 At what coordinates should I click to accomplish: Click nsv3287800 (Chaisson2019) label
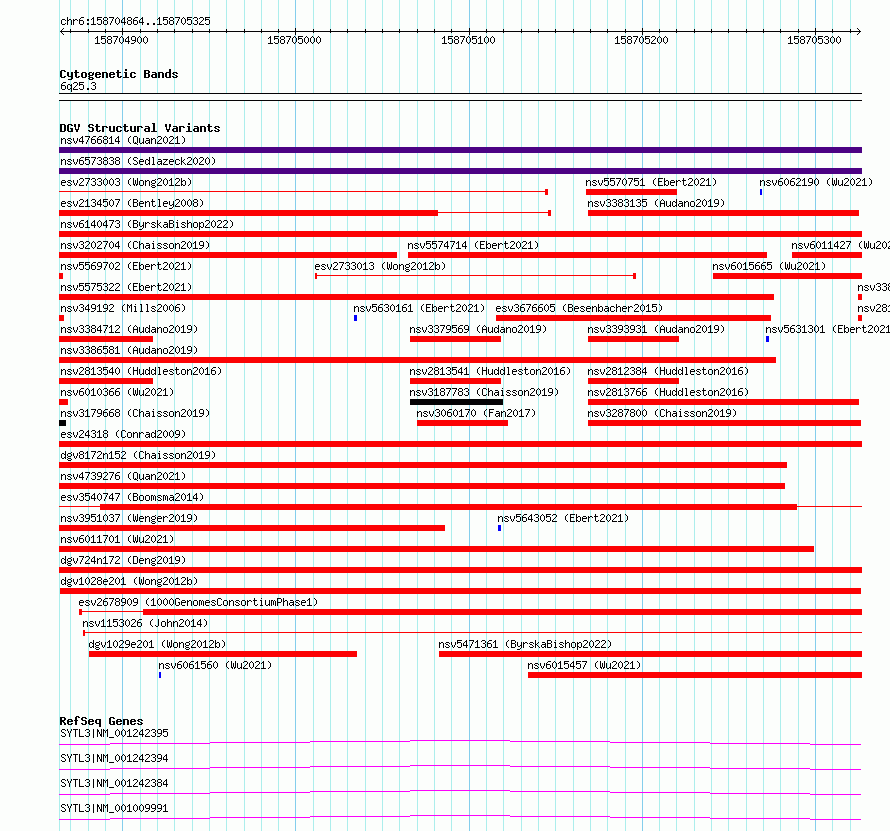tap(662, 413)
